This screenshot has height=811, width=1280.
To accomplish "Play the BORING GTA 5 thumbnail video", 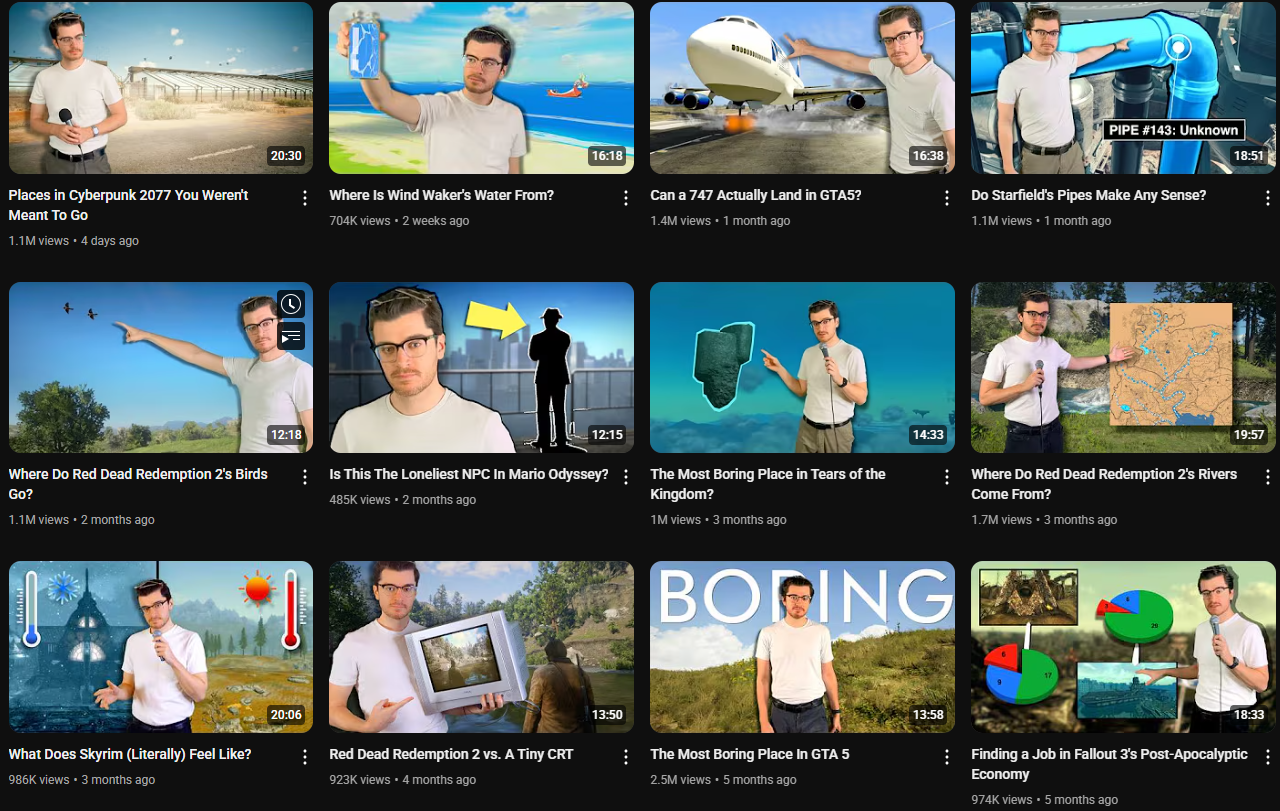I will coord(802,647).
